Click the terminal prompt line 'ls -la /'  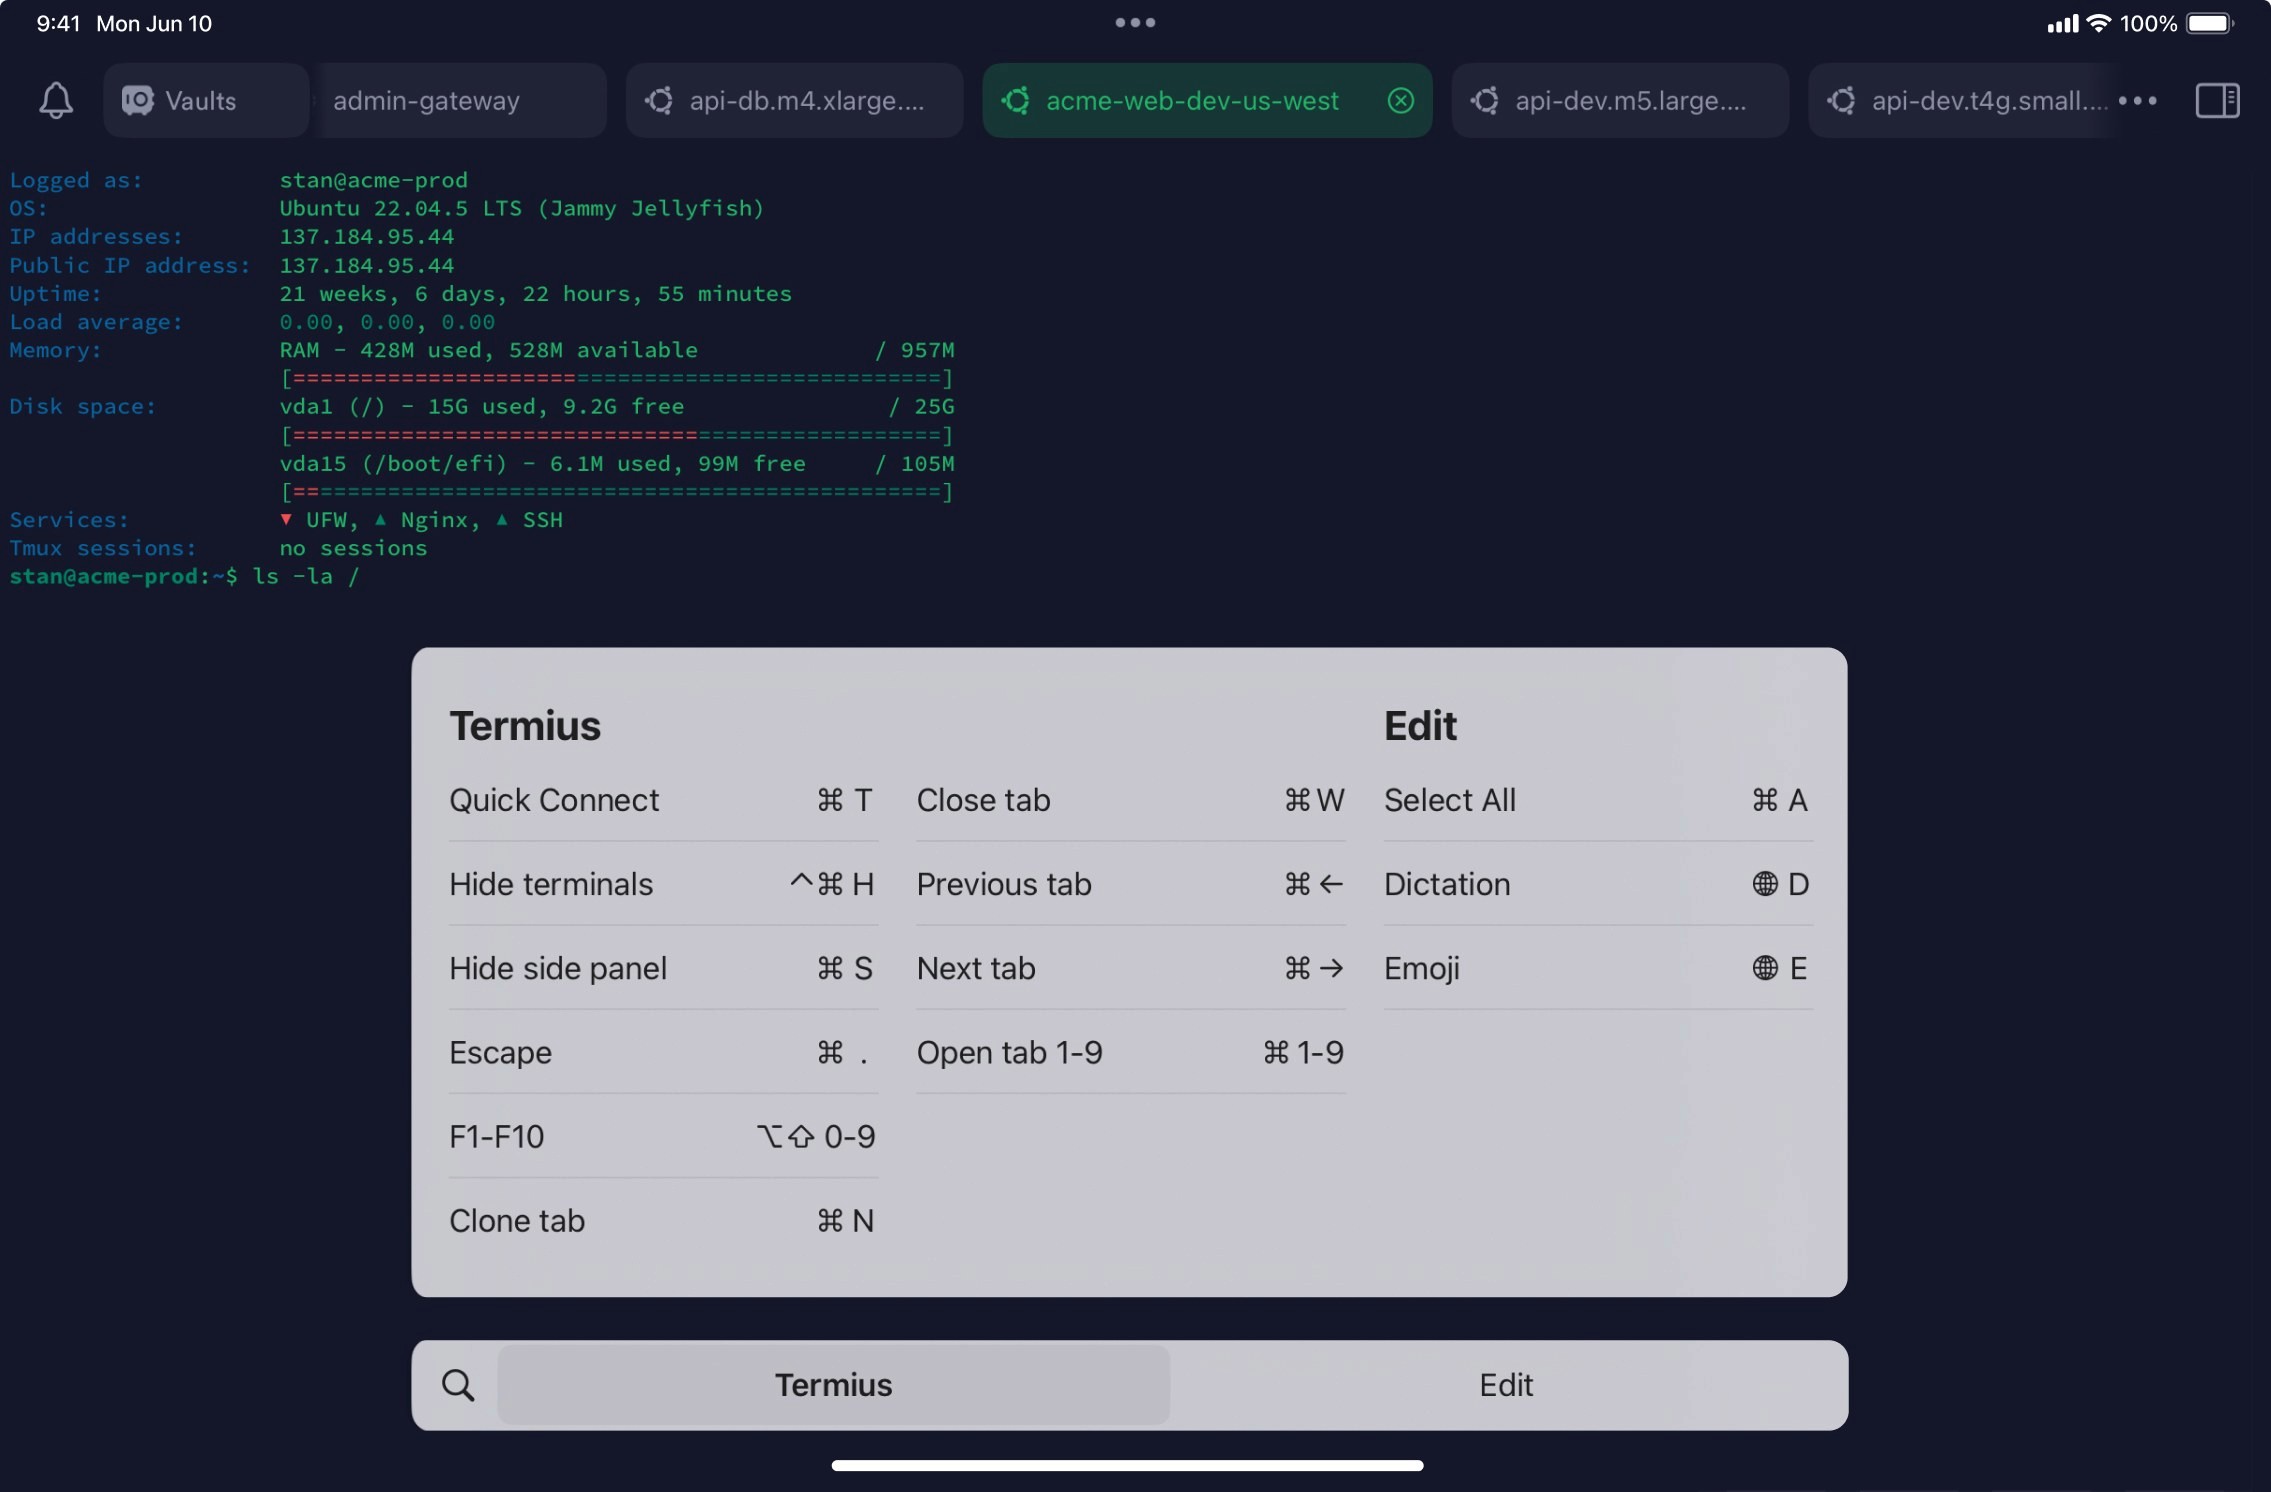(184, 576)
